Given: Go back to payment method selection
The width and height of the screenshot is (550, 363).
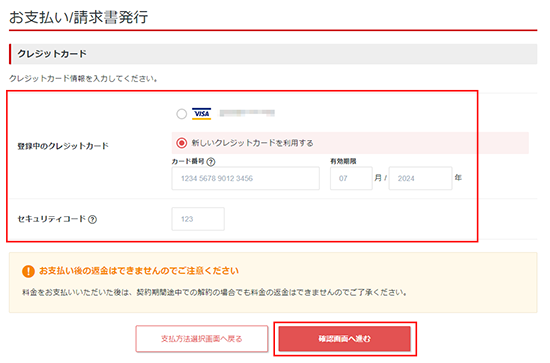Looking at the screenshot, I should point(202,339).
